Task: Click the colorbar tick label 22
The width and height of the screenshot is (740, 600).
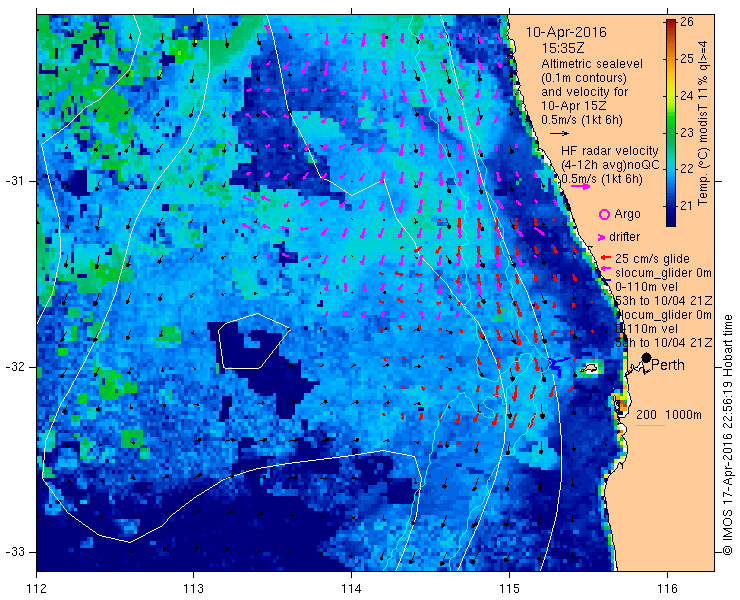Action: (x=687, y=169)
